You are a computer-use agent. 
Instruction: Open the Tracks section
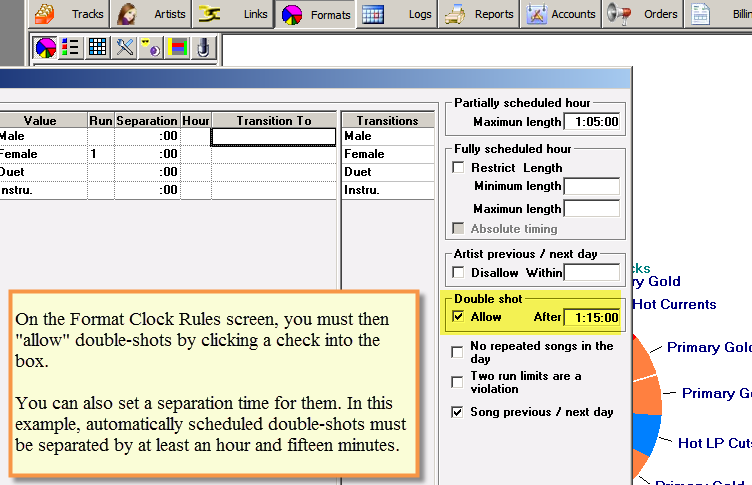click(69, 14)
